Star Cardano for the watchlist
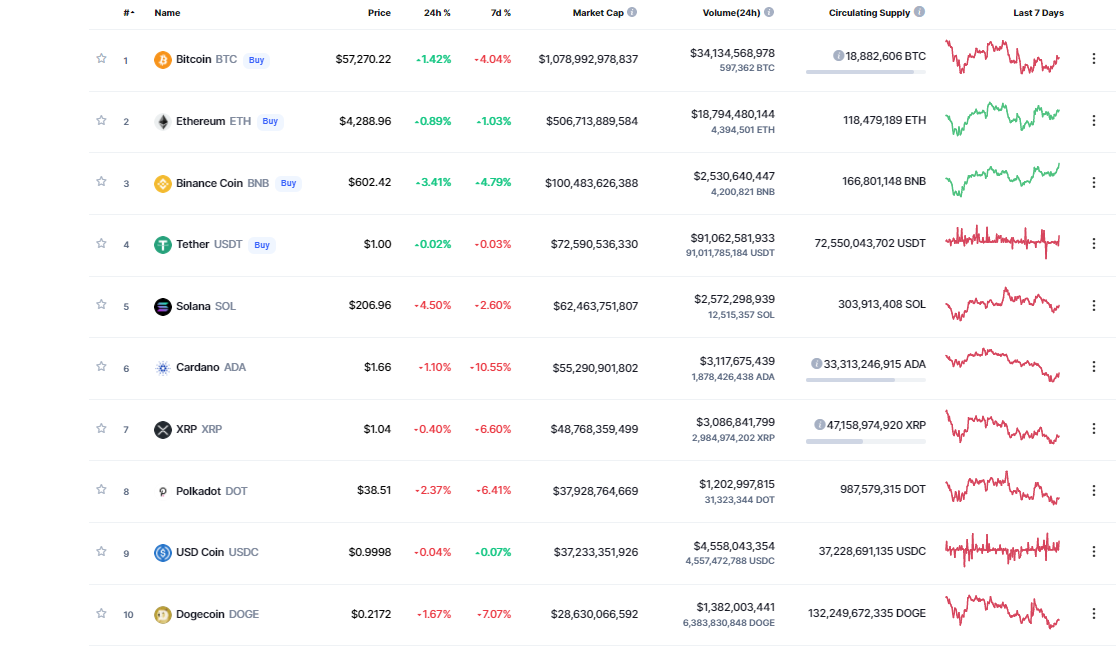Viewport: 1117px width, 648px height. 101,367
